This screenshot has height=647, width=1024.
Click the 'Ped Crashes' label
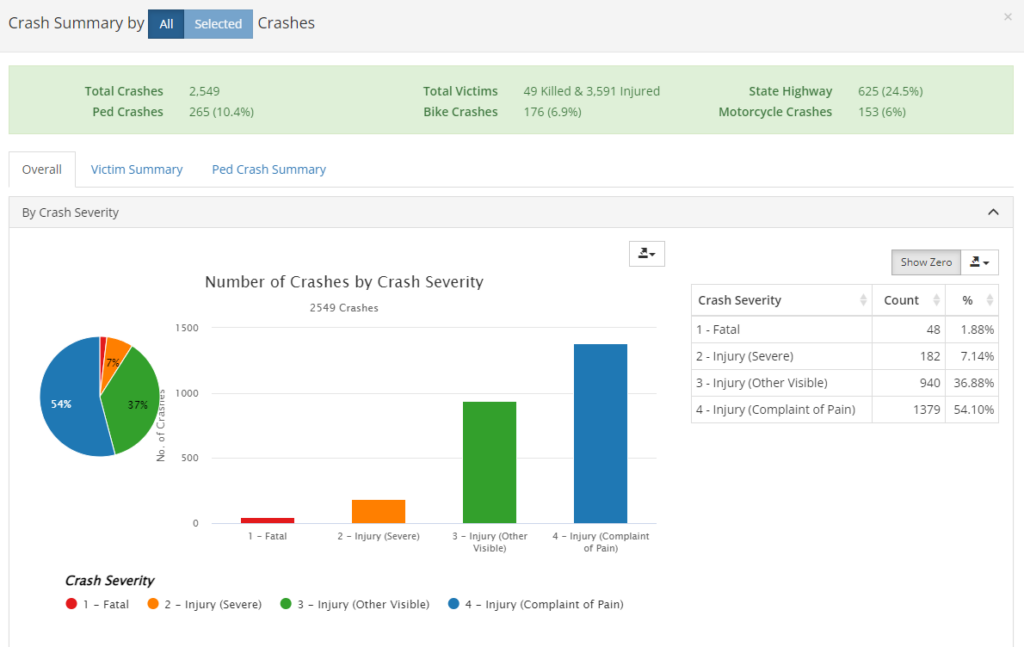pyautogui.click(x=128, y=112)
